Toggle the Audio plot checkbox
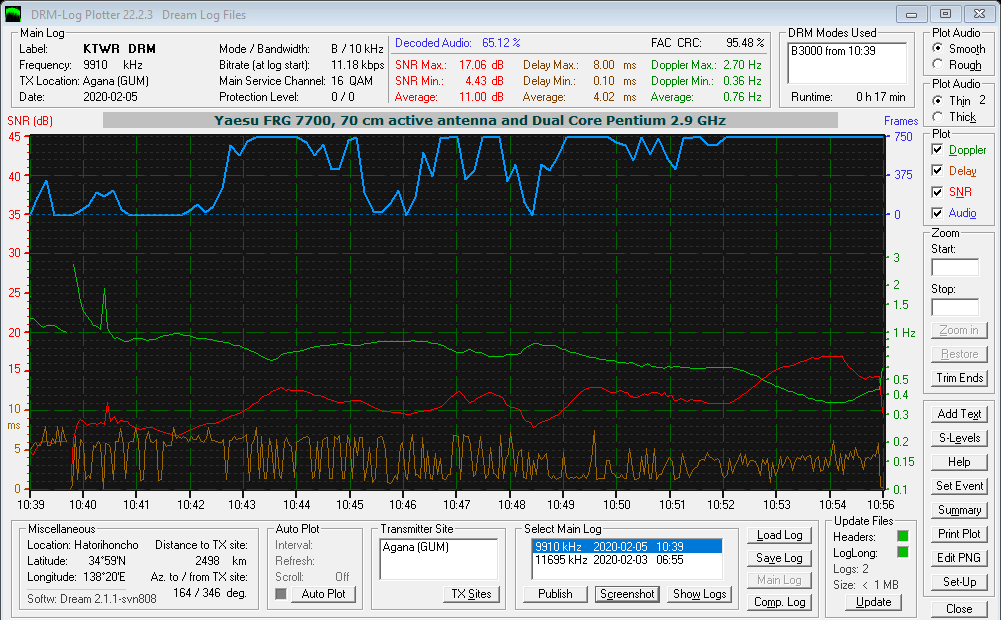Viewport: 1001px width, 620px height. (937, 213)
